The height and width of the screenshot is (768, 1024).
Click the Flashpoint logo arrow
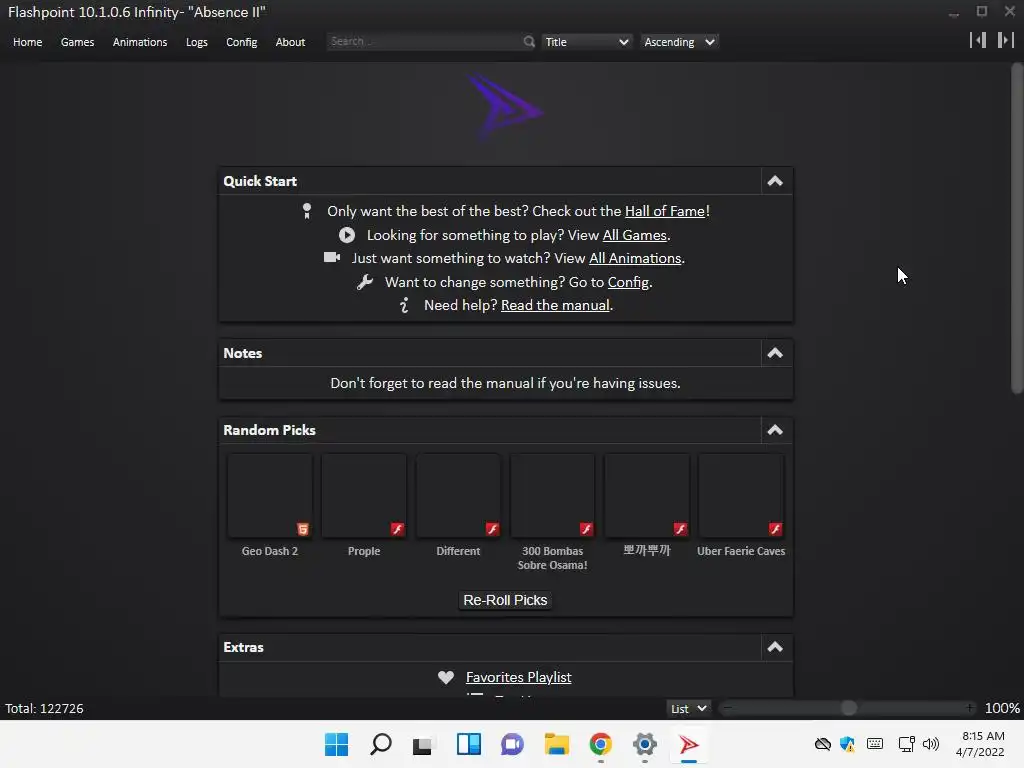(x=504, y=106)
